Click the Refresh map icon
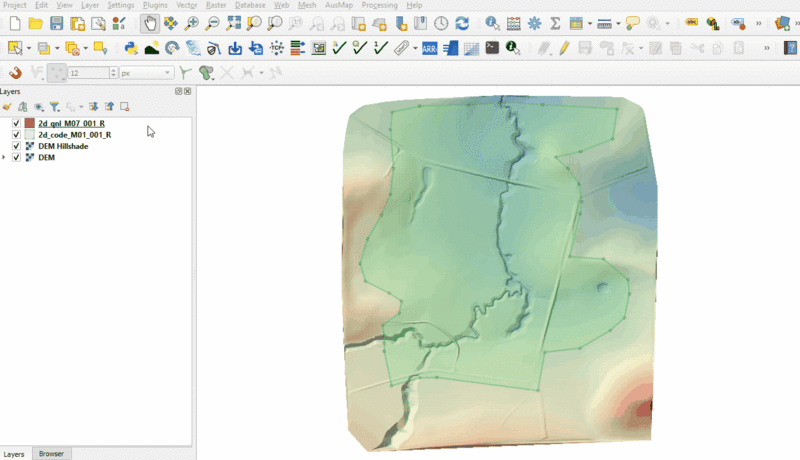Image resolution: width=800 pixels, height=460 pixels. (x=462, y=23)
